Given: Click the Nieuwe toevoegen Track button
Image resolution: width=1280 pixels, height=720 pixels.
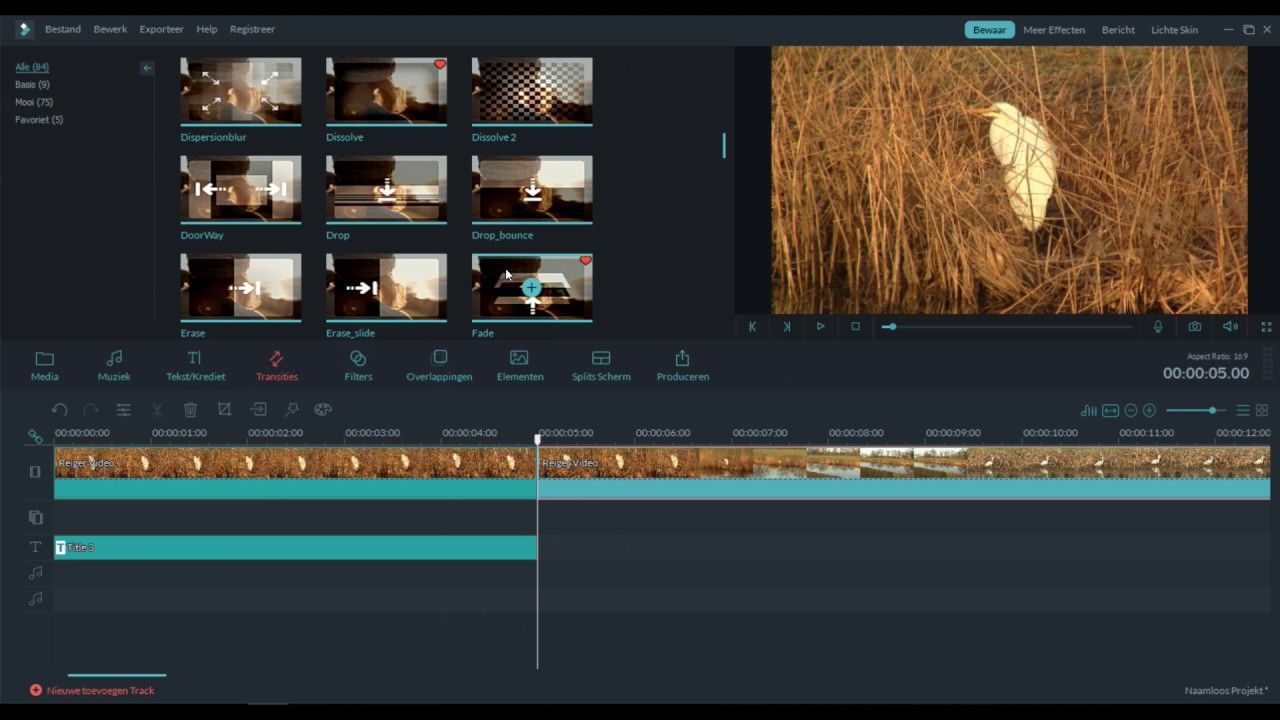Looking at the screenshot, I should 92,690.
